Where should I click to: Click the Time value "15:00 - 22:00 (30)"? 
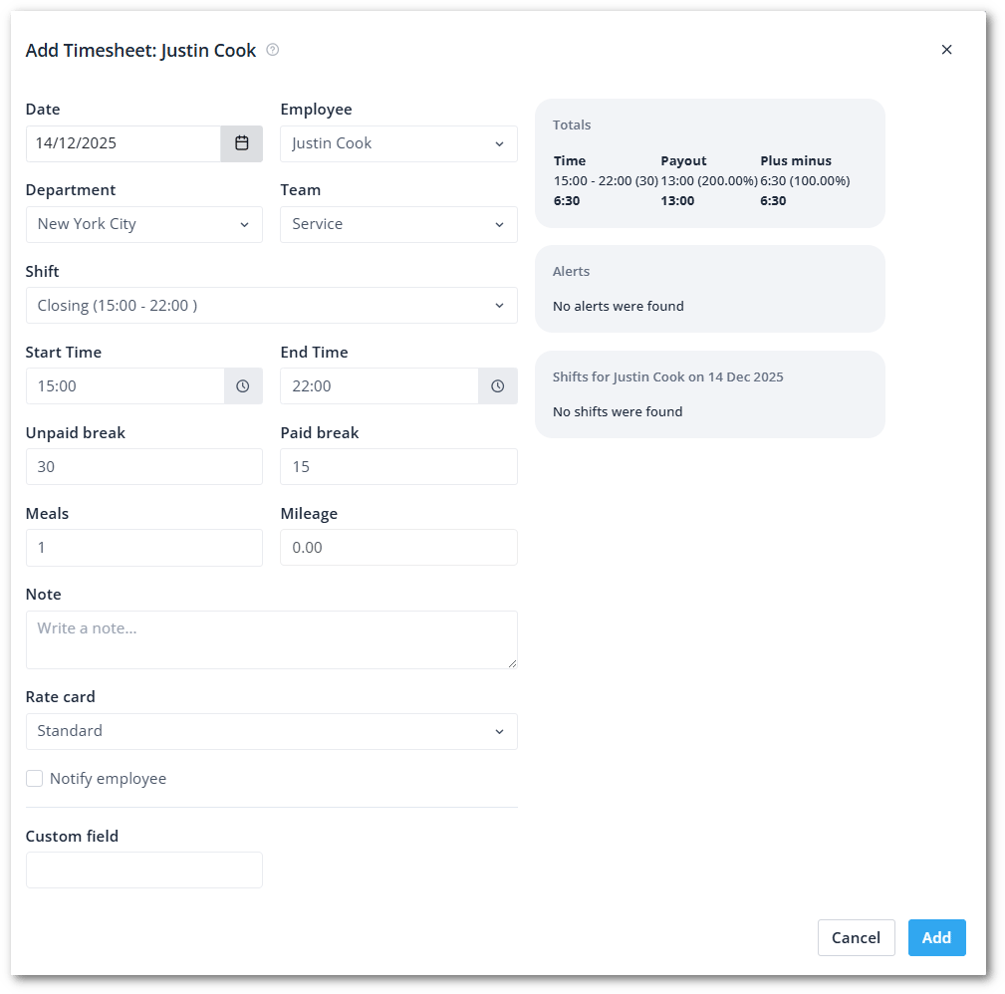(x=606, y=181)
